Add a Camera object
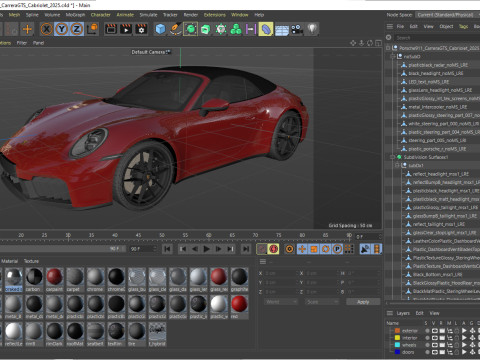The width and height of the screenshot is (480, 360). 297,29
